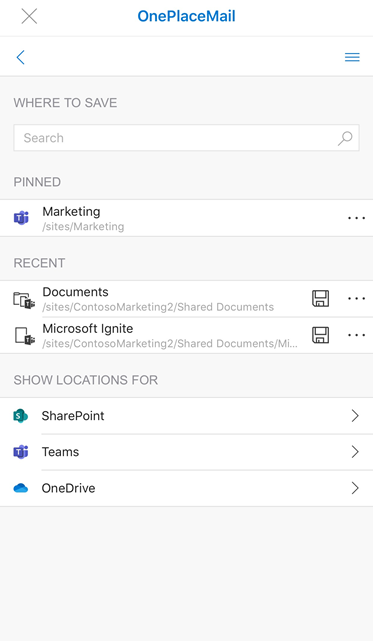Show locations for OneDrive

pyautogui.click(x=186, y=488)
